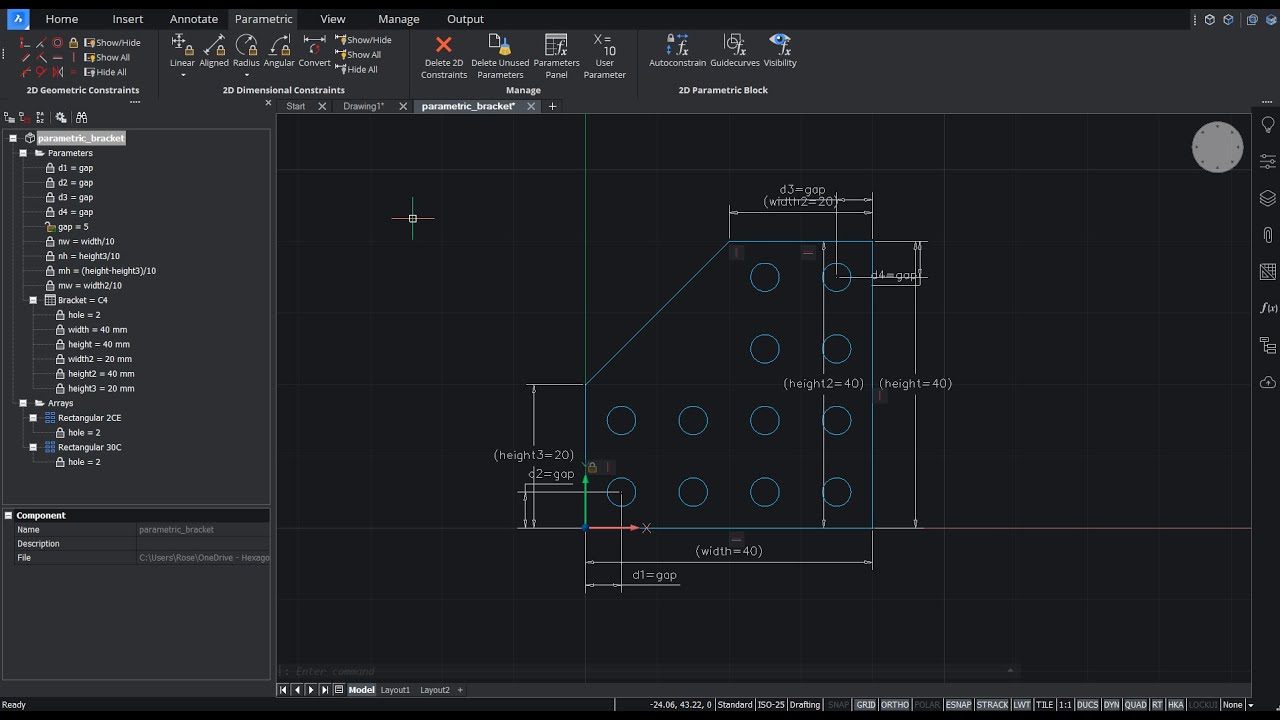The width and height of the screenshot is (1280, 720).
Task: Add a new document tab with plus
Action: 552,106
